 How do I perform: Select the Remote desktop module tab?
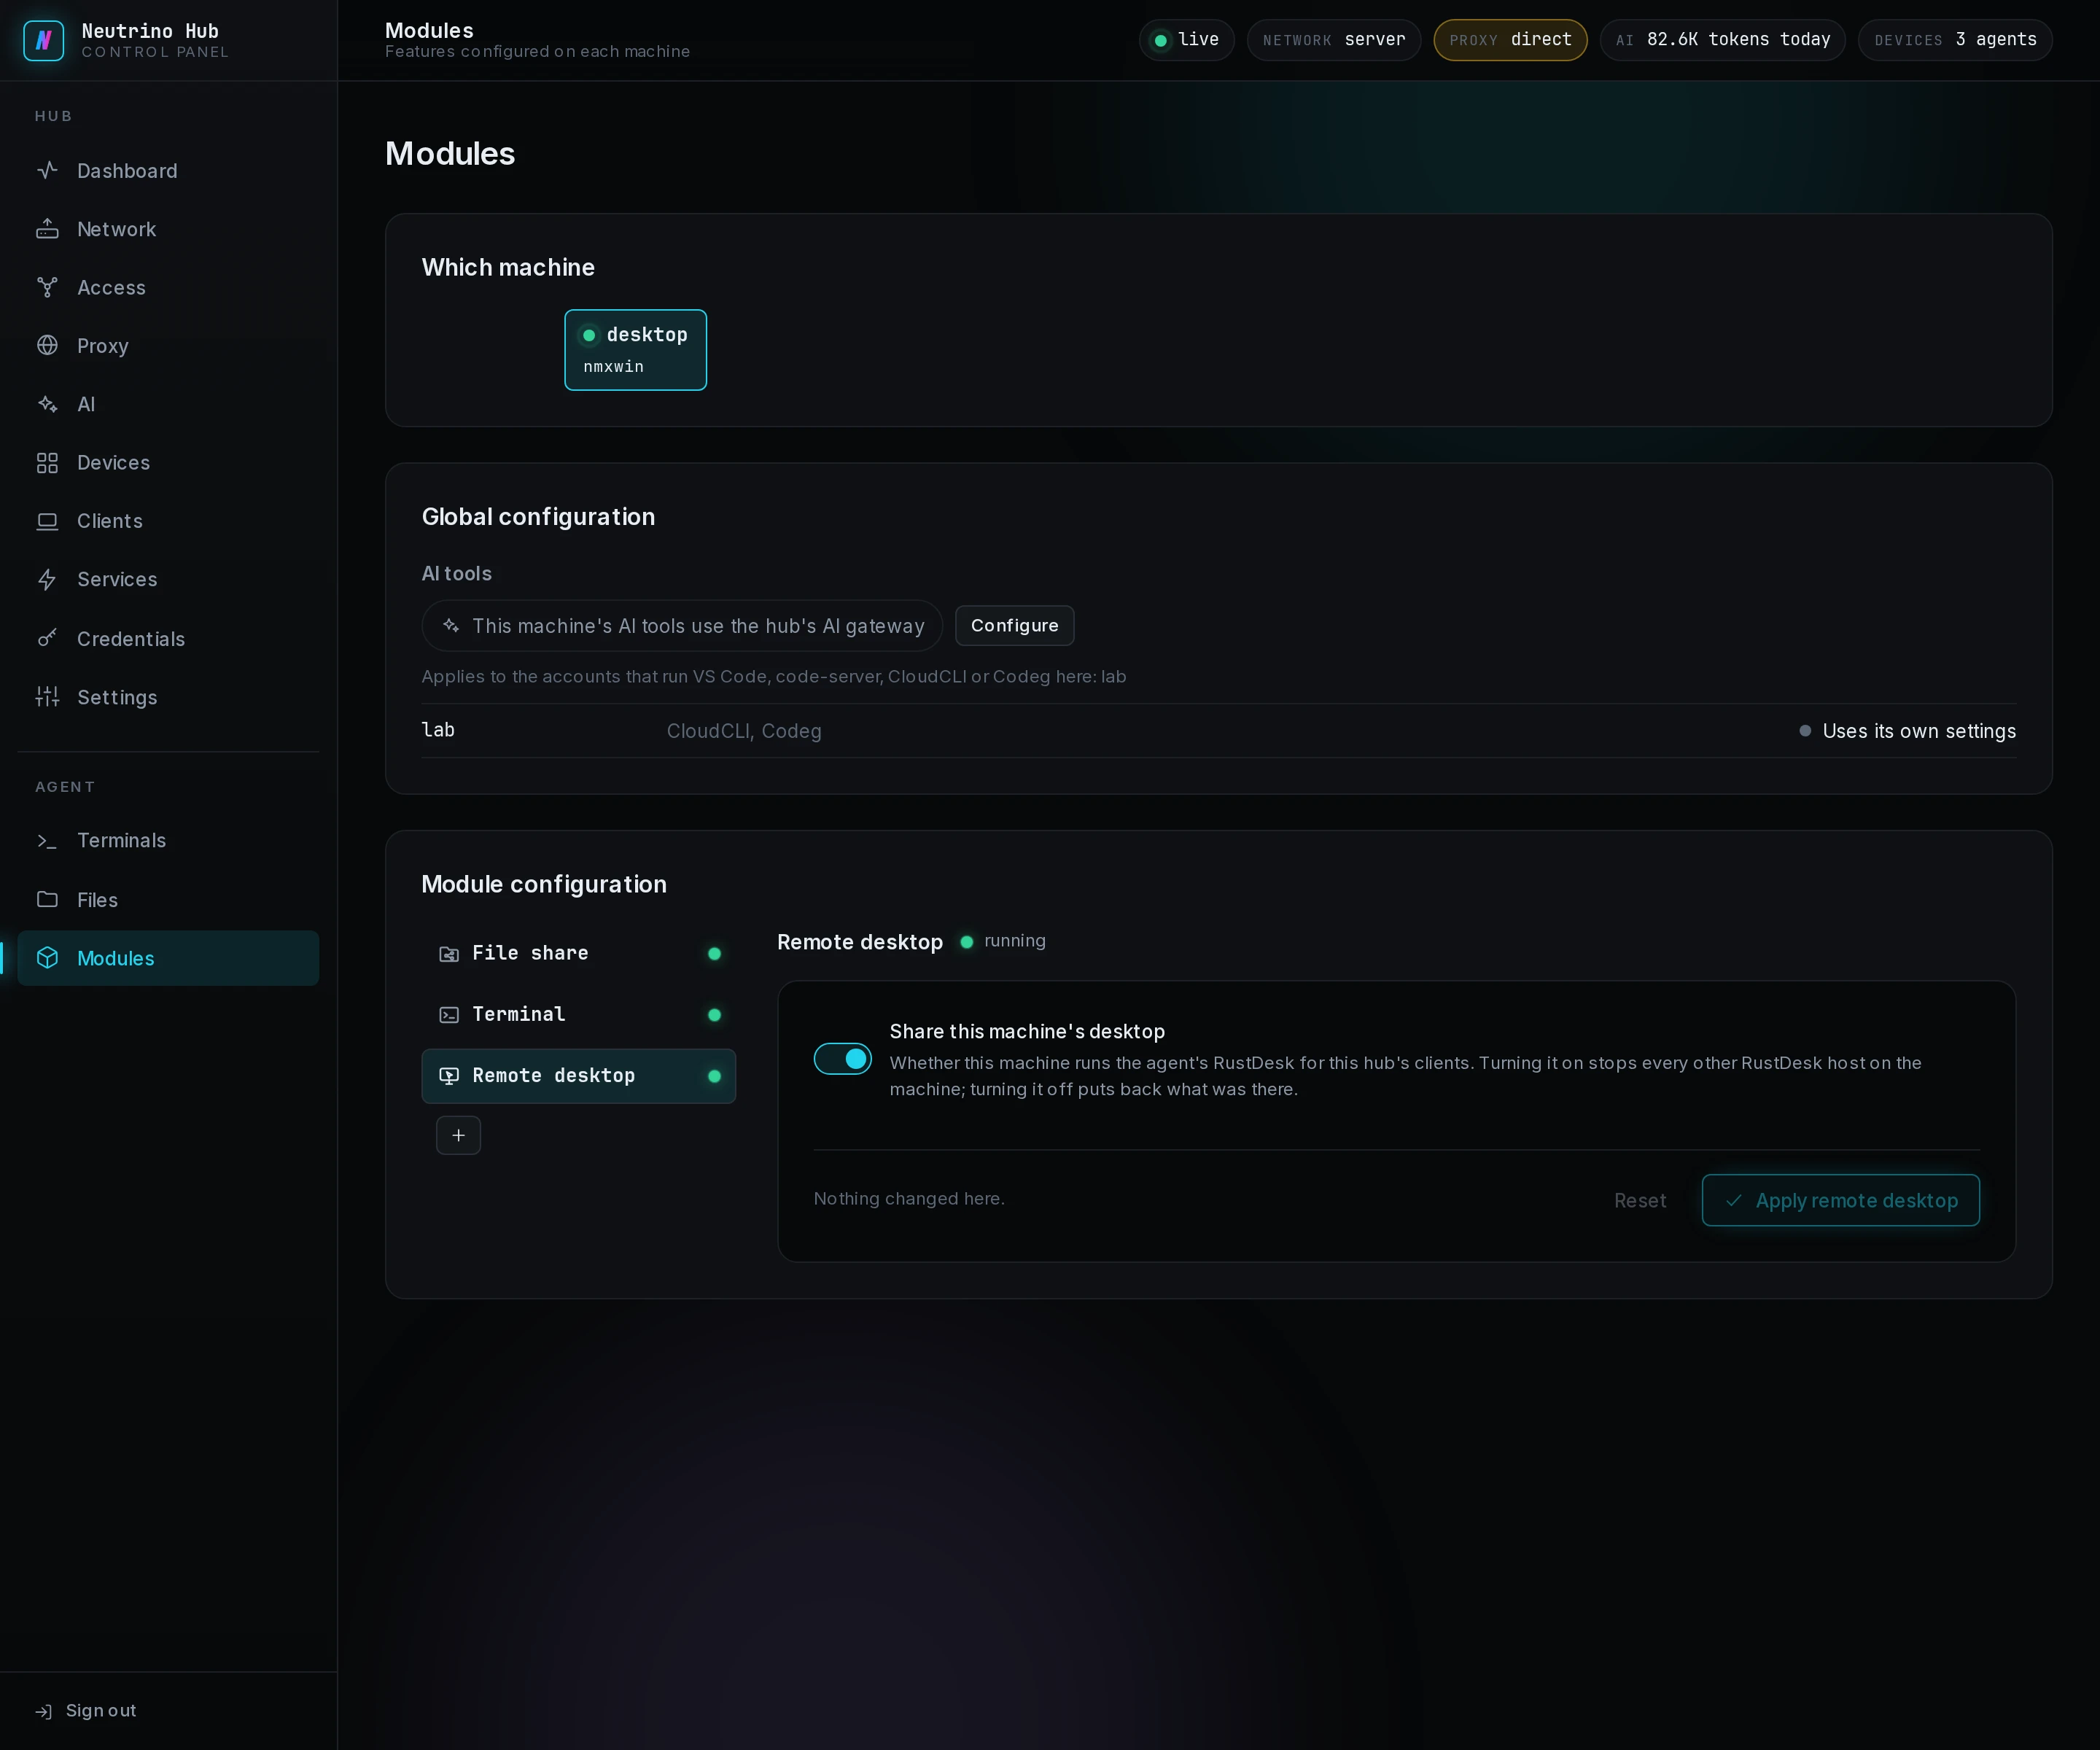[578, 1076]
